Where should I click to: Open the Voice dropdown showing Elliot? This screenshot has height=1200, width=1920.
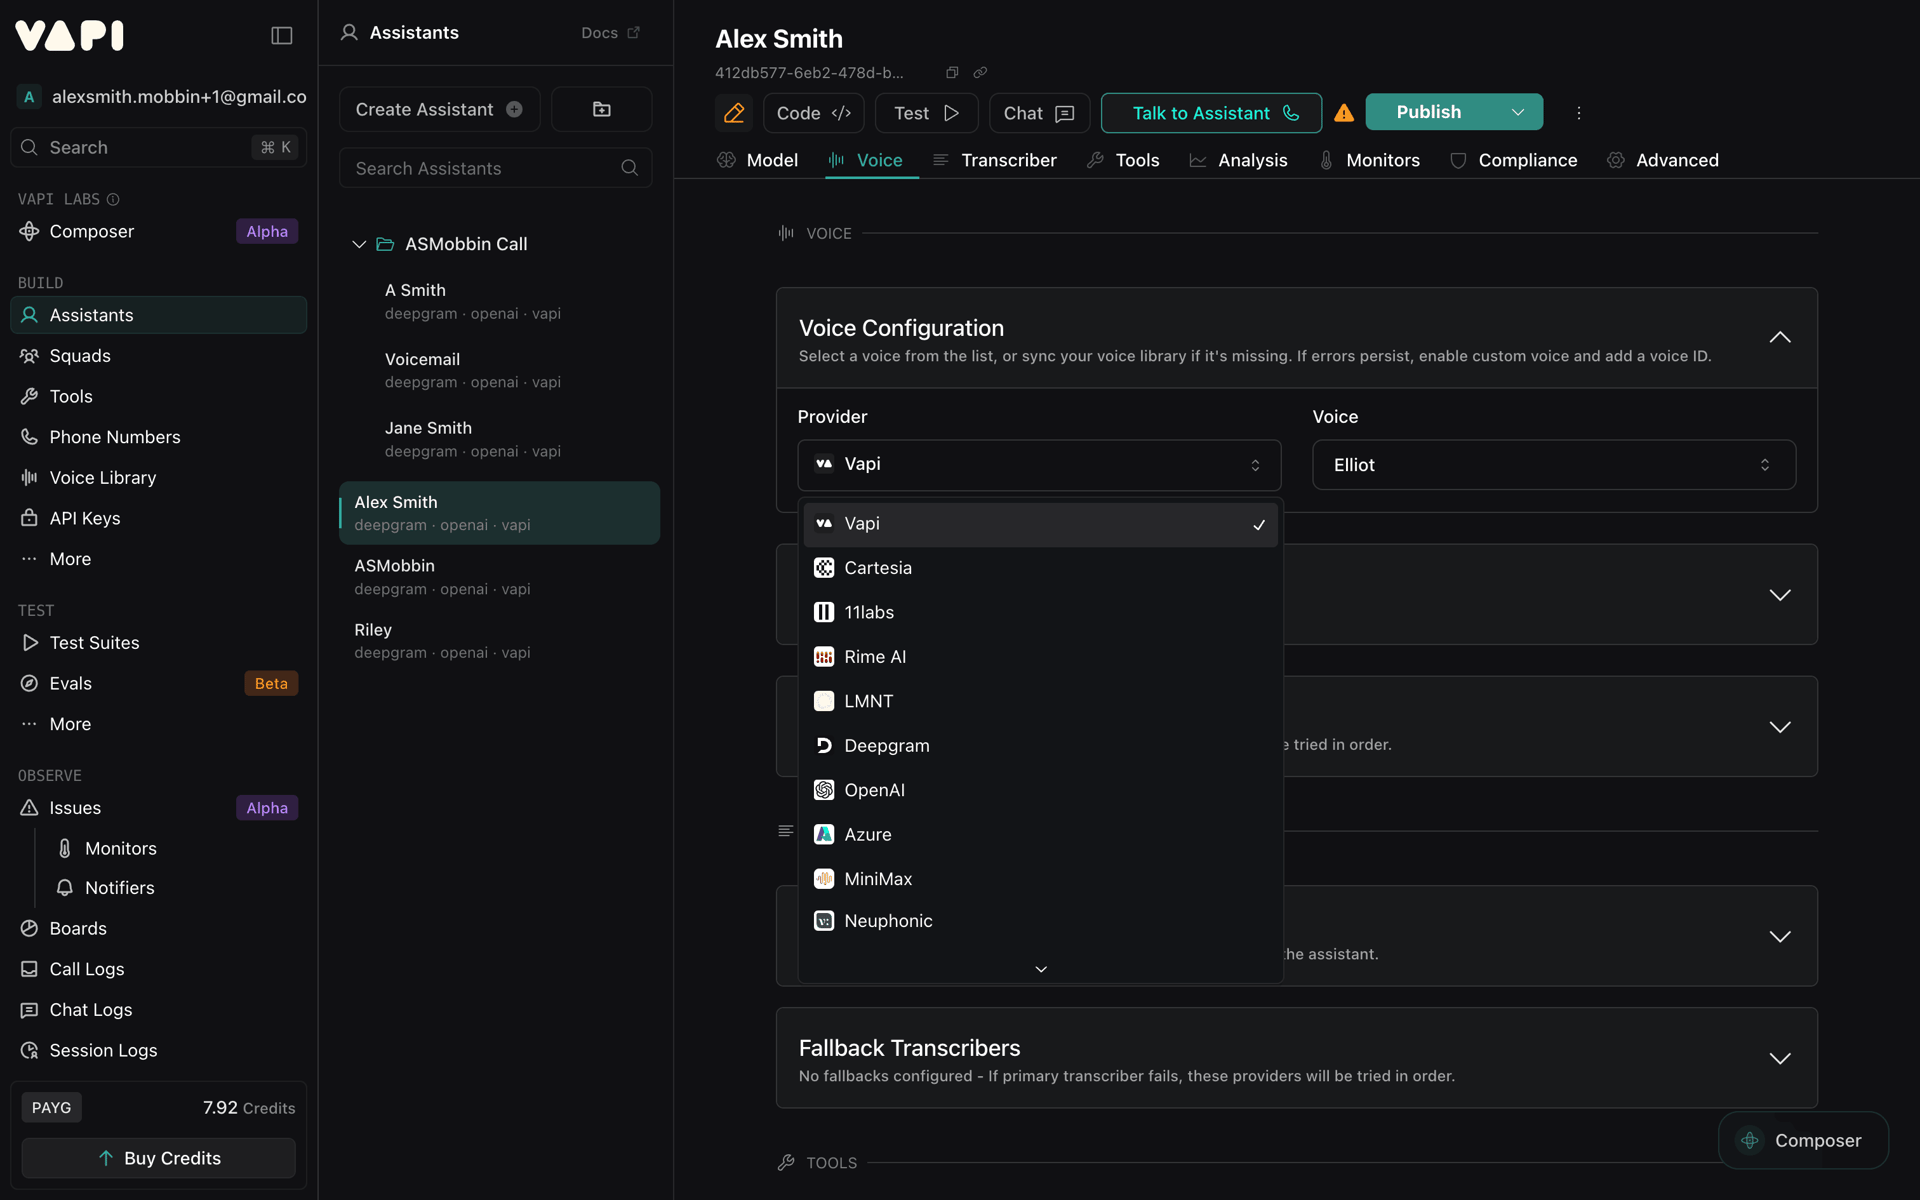[x=1554, y=465]
